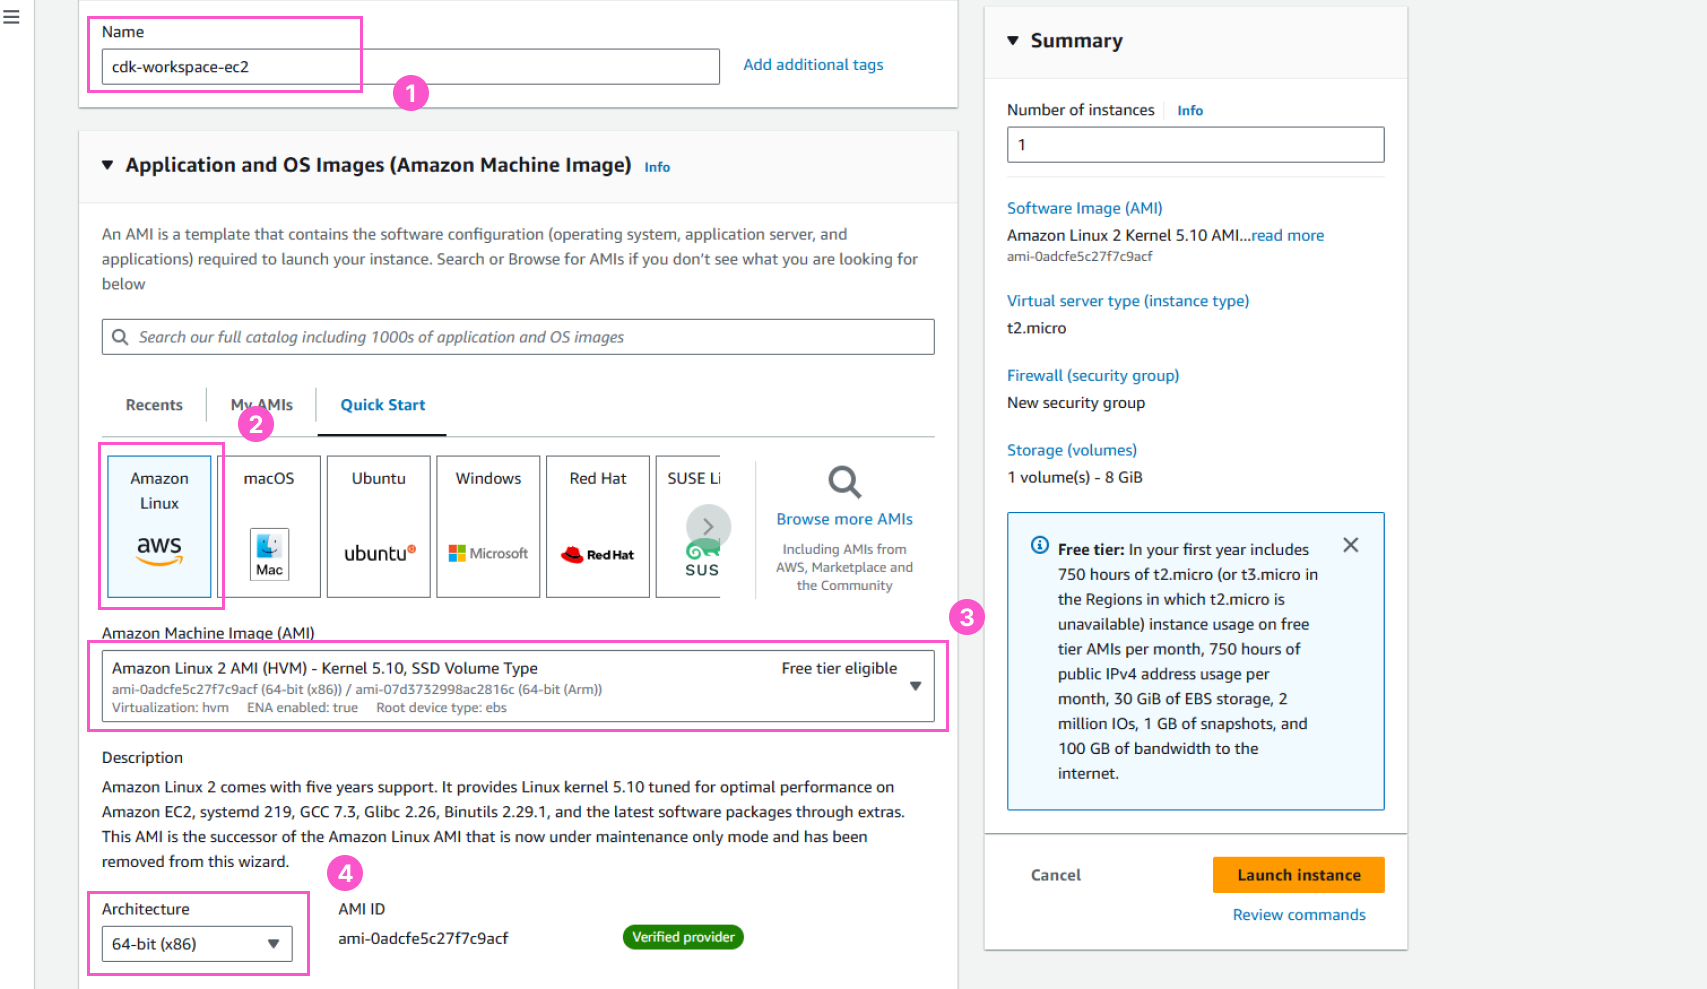This screenshot has width=1707, height=989.
Task: Select the Red Hat AMI tile
Action: coord(598,526)
